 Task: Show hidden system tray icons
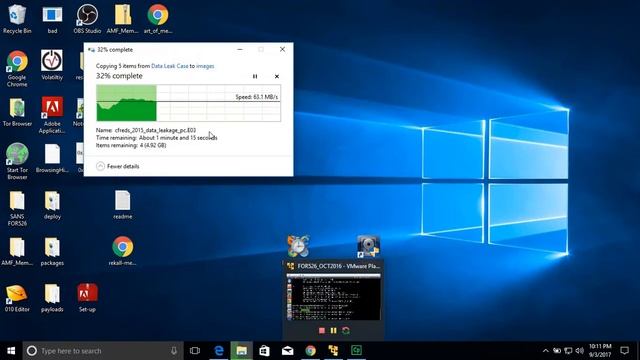click(x=546, y=351)
